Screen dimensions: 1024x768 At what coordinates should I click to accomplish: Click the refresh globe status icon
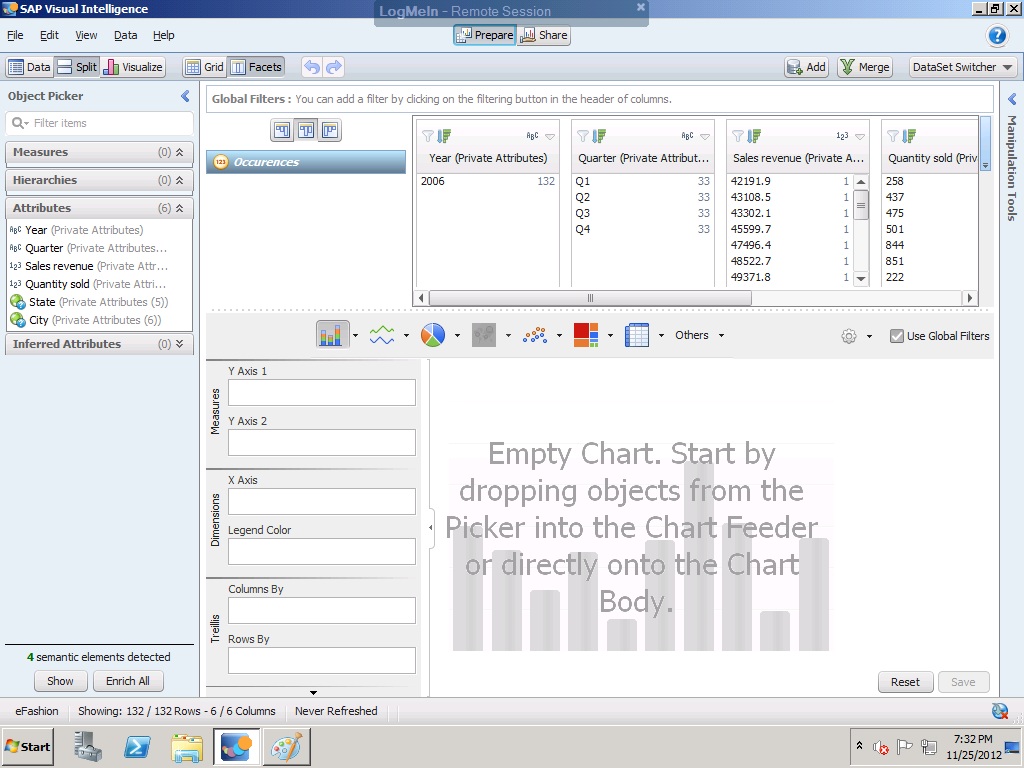tap(1000, 711)
